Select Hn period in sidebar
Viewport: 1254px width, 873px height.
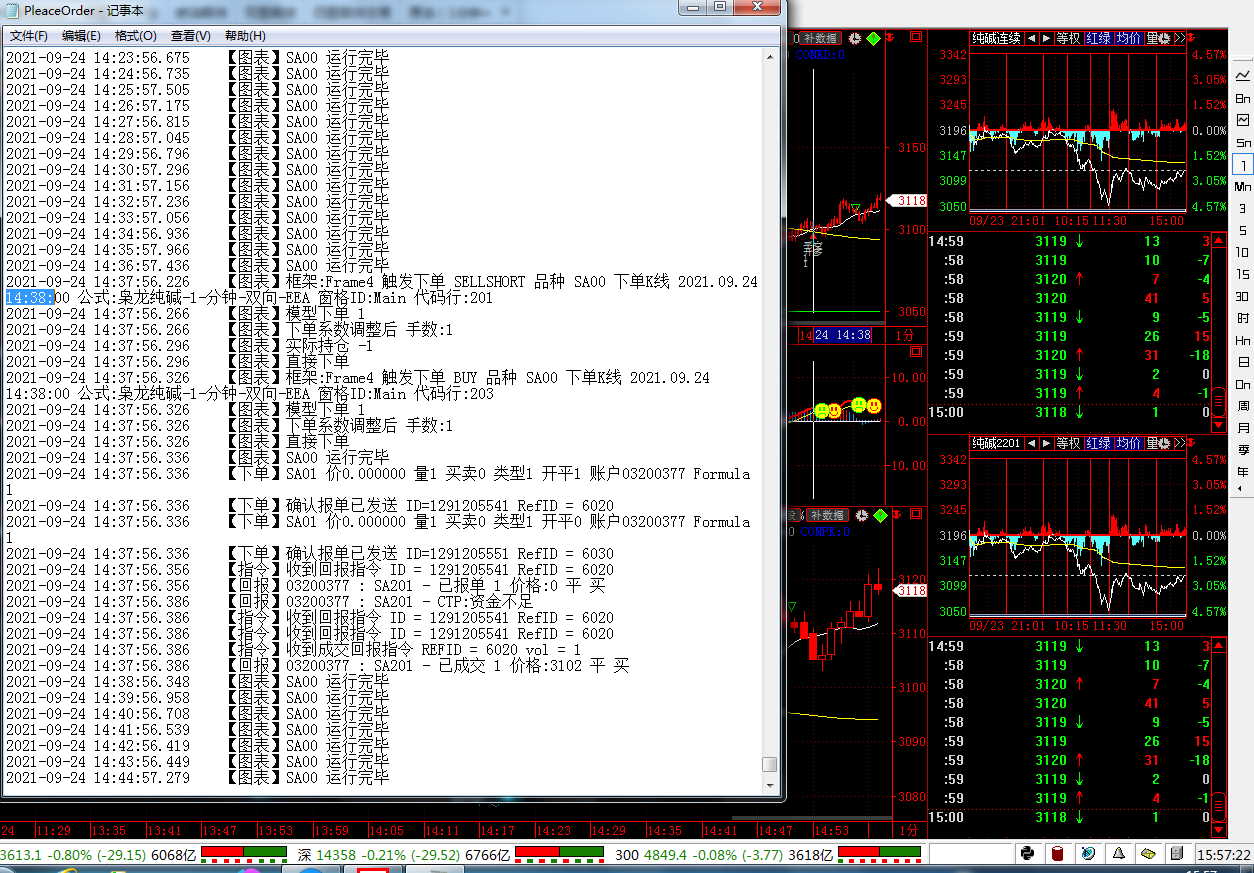[1243, 340]
